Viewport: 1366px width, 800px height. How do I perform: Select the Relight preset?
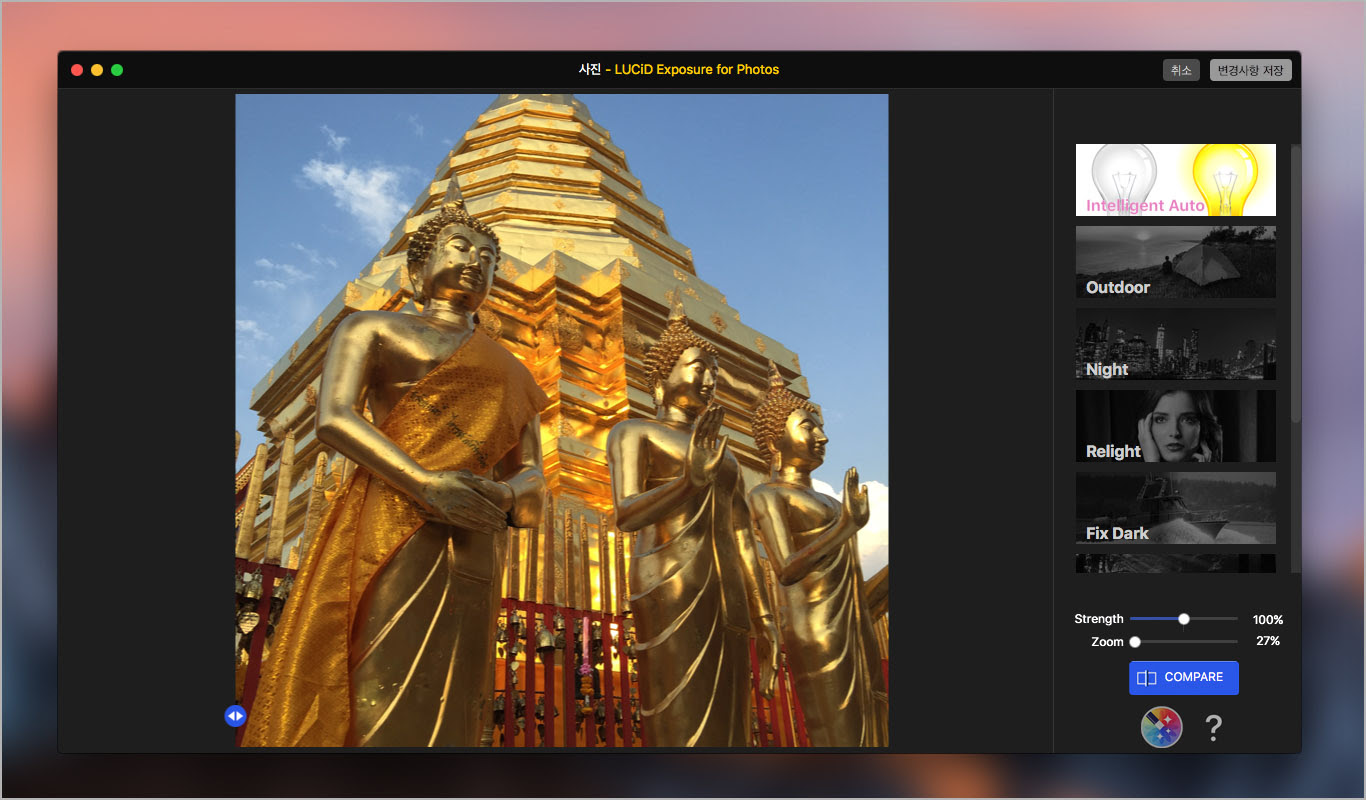[x=1175, y=426]
